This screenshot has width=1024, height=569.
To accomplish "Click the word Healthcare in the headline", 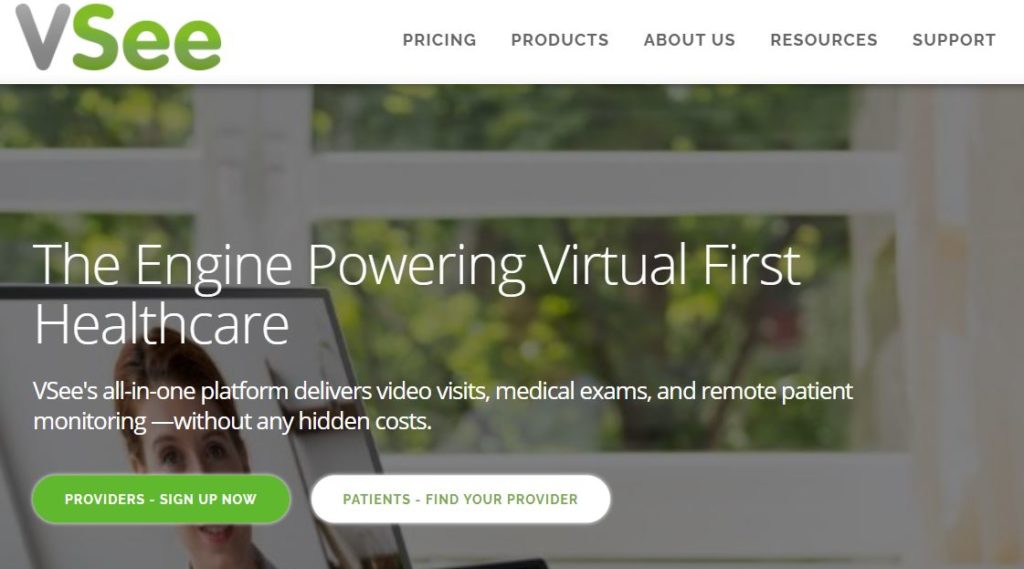I will [161, 325].
